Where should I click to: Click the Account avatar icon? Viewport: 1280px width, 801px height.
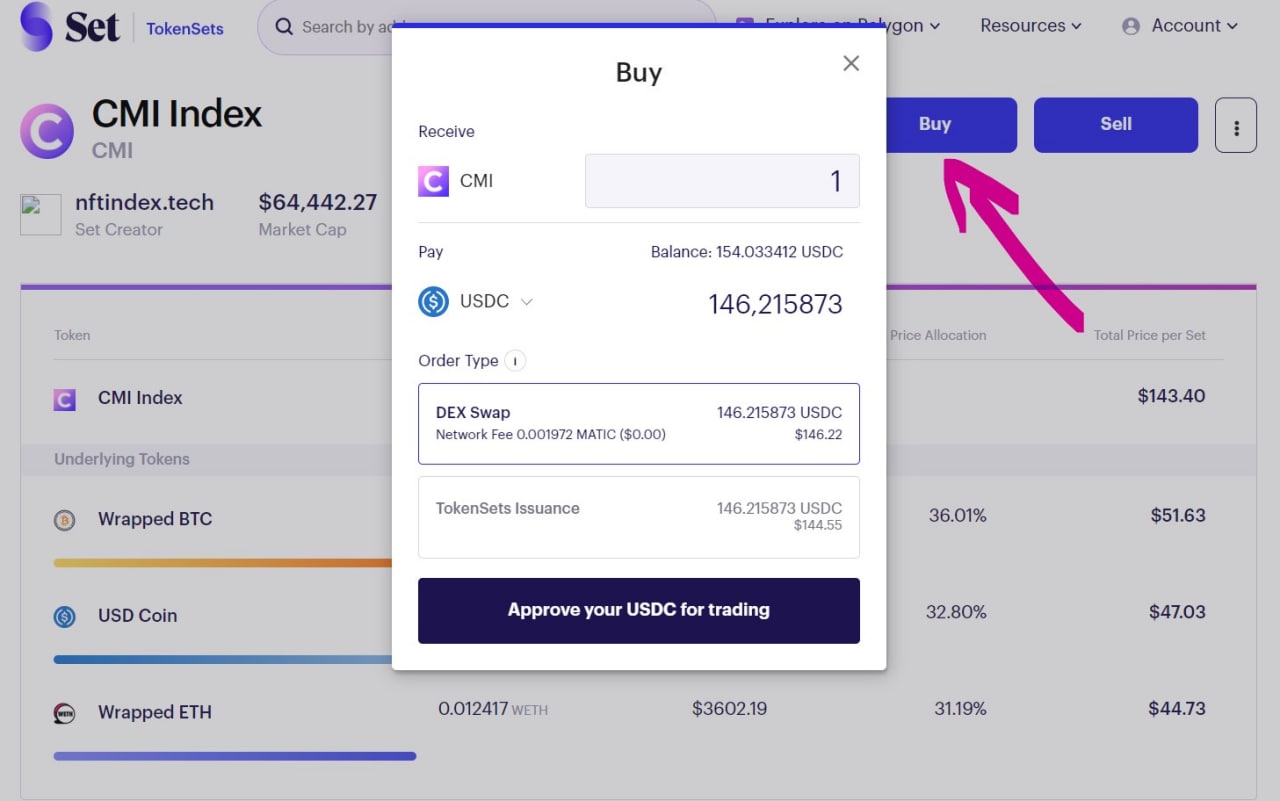pos(1131,27)
